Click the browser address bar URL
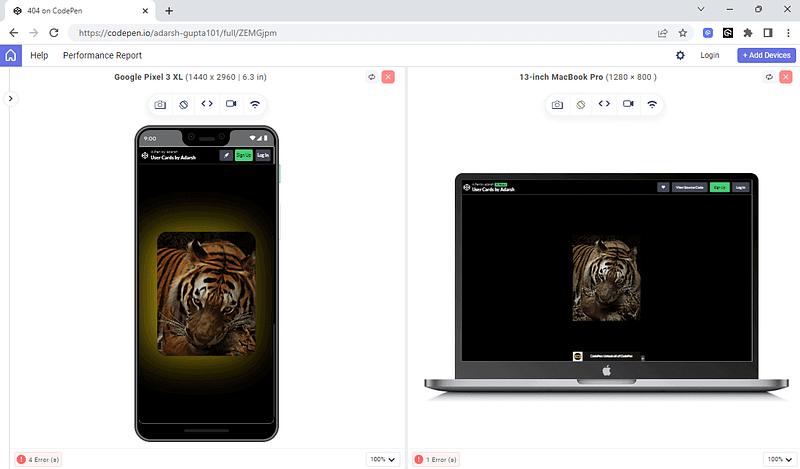This screenshot has width=800, height=469. point(178,33)
